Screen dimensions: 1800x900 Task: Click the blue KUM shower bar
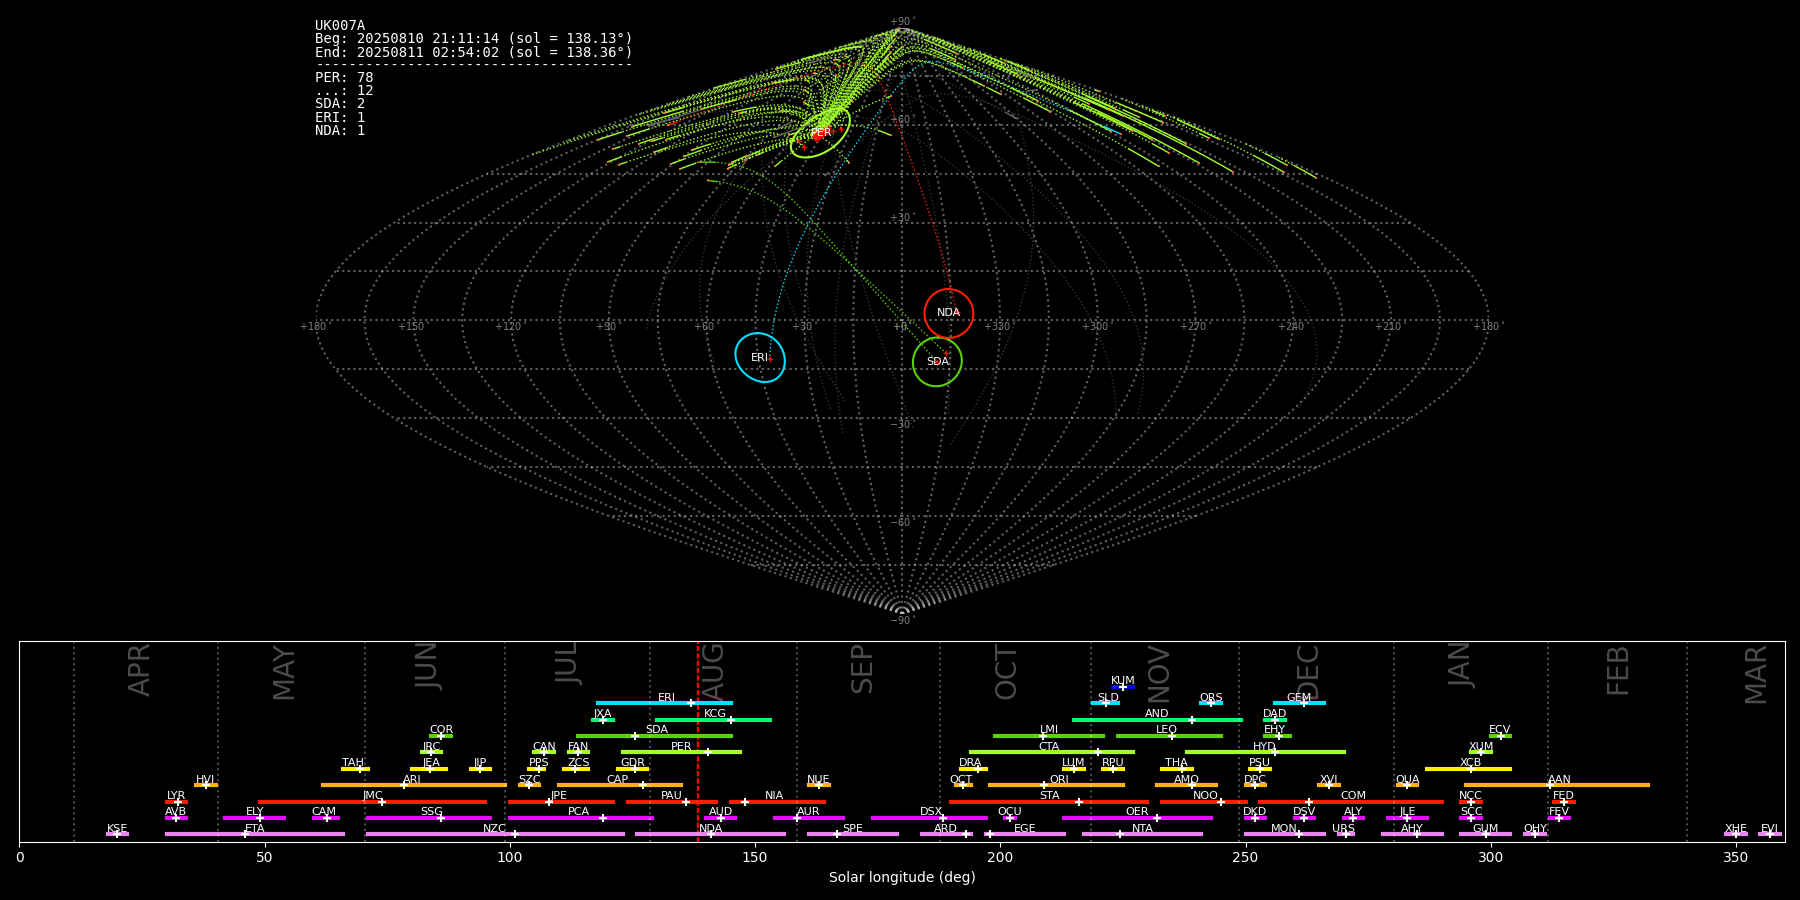1123,687
